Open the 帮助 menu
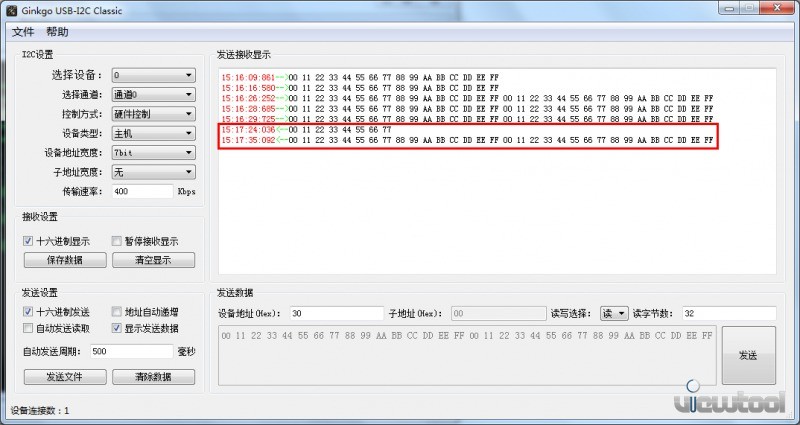This screenshot has width=800, height=425. tap(57, 32)
